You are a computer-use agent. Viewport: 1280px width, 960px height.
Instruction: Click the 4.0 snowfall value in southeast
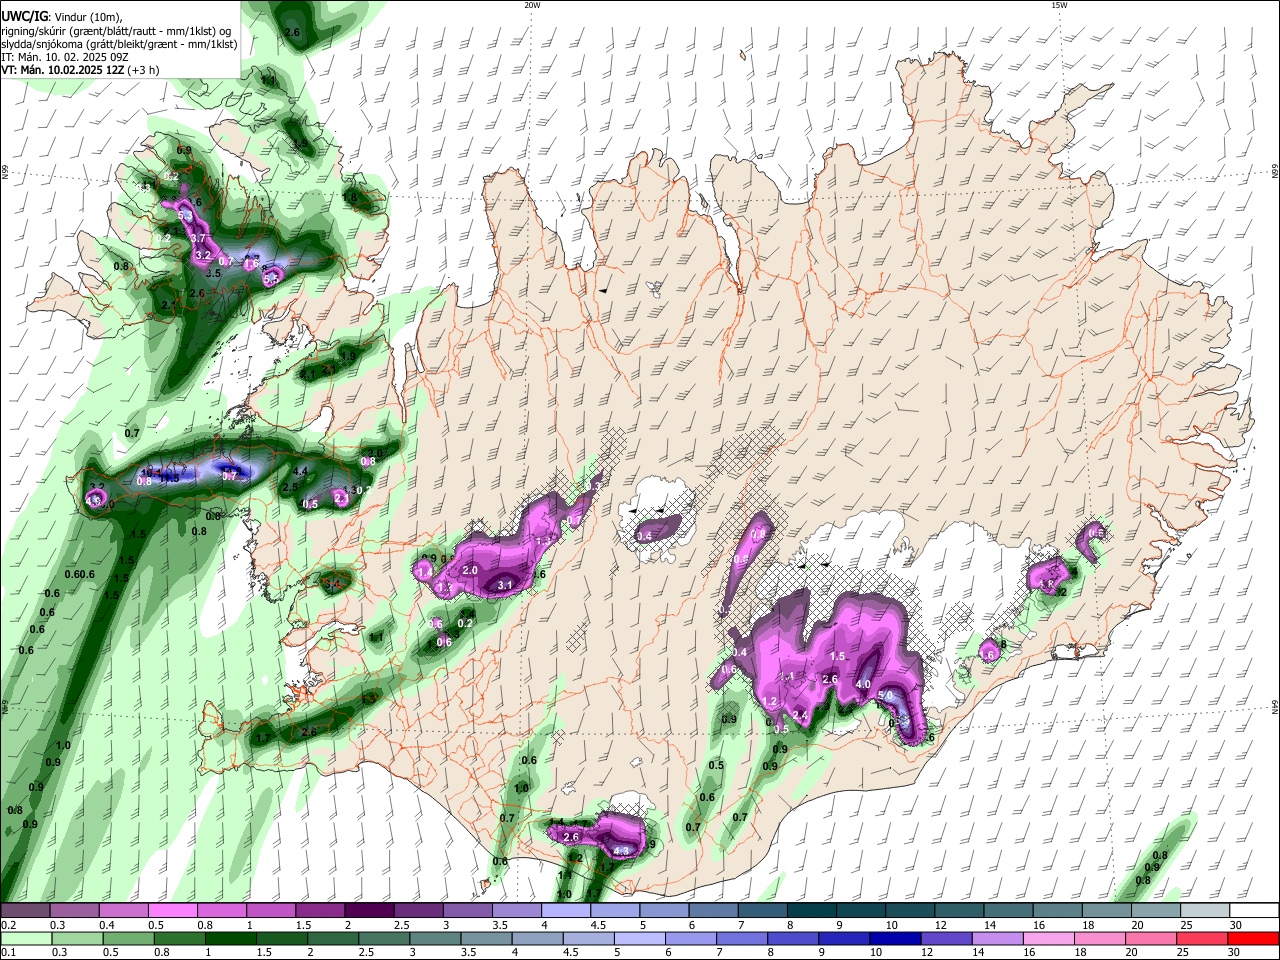pos(863,685)
